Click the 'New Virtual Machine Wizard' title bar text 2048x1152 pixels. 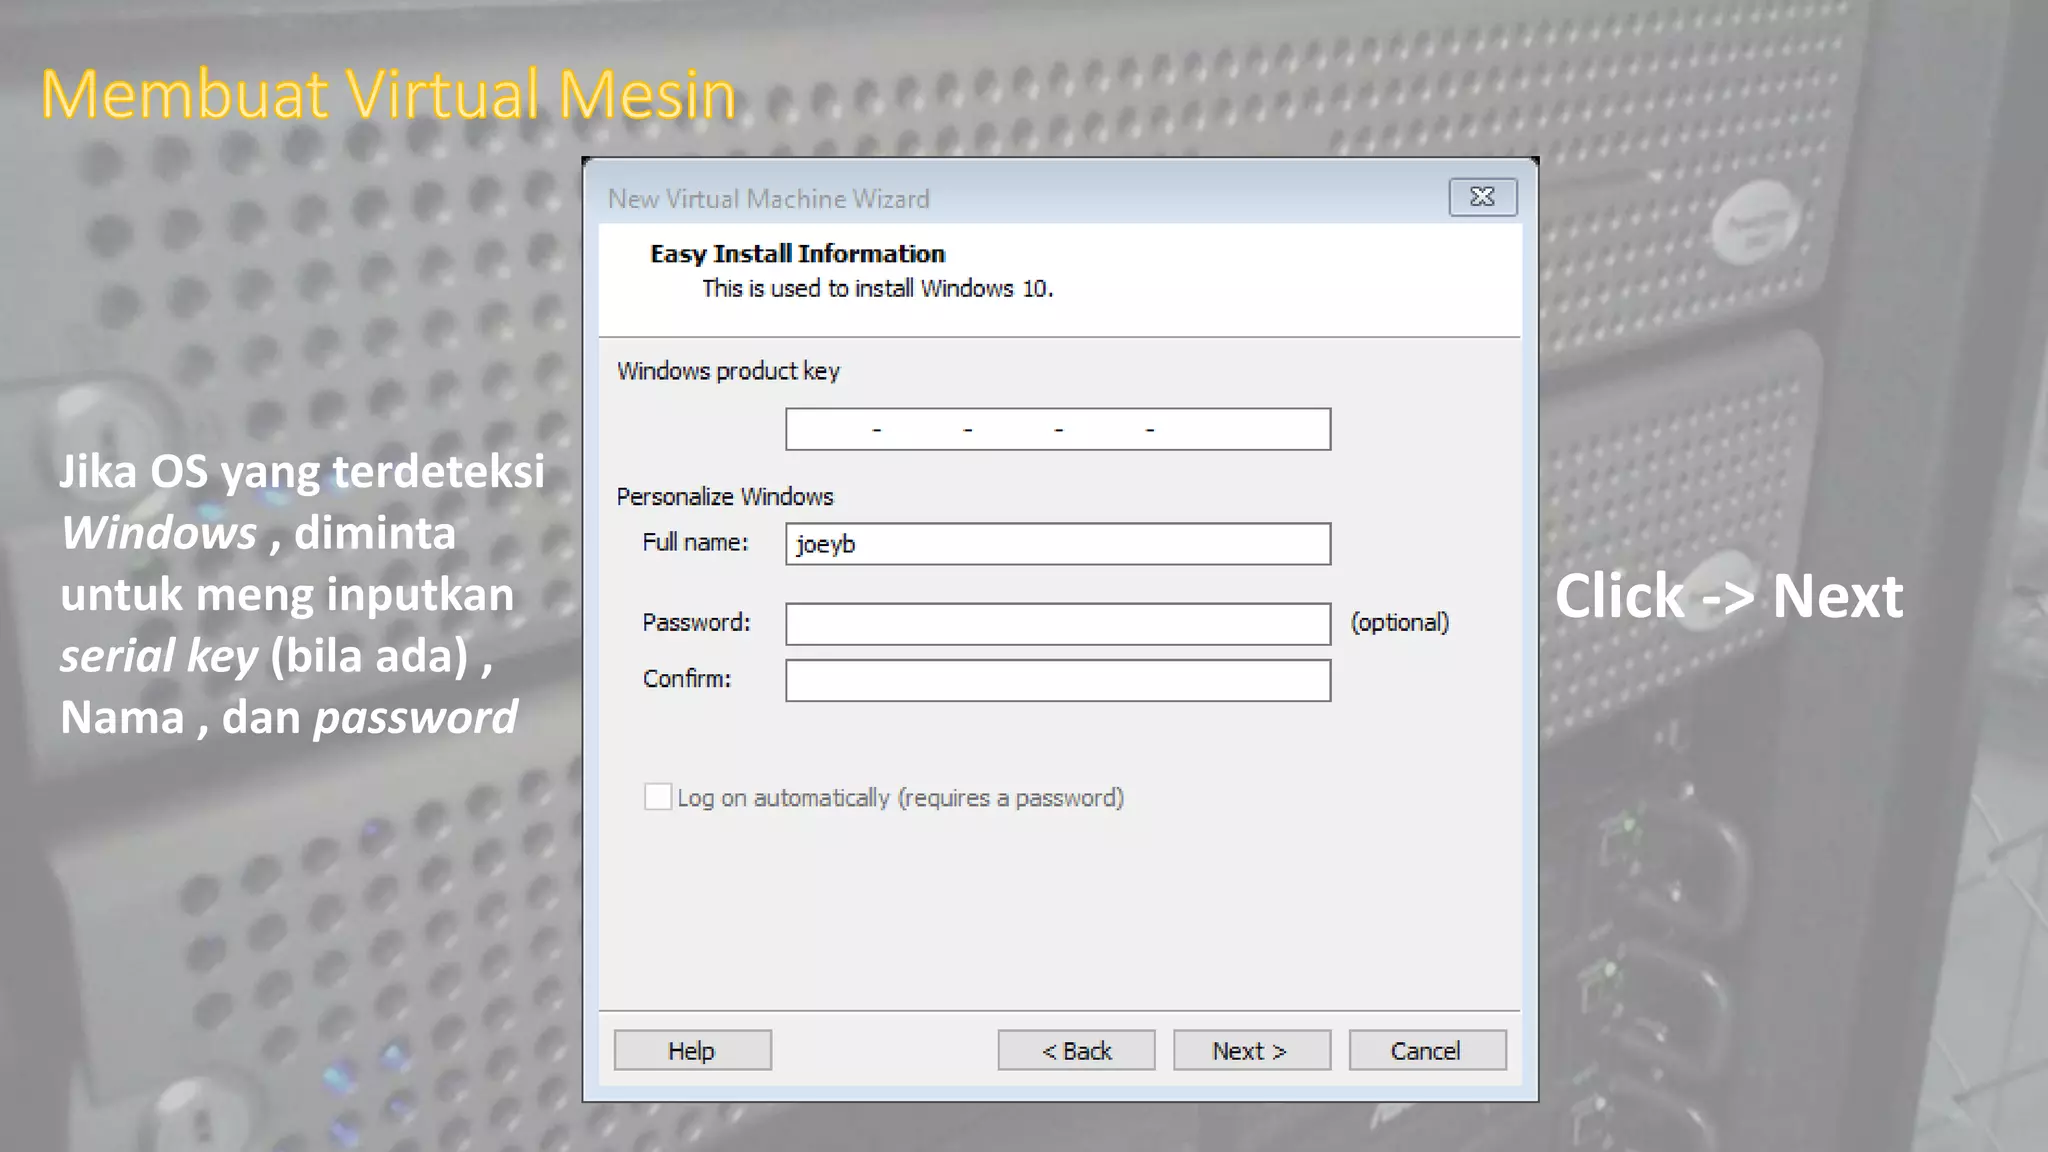coord(769,199)
